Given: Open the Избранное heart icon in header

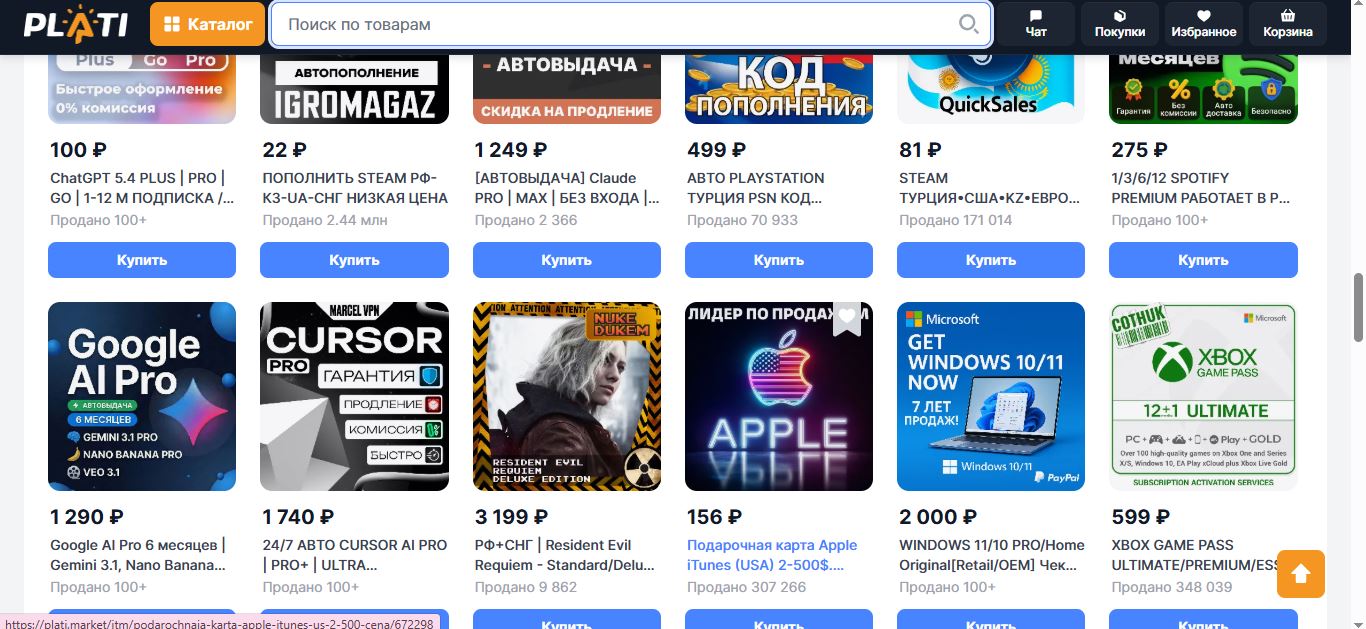Looking at the screenshot, I should tap(1204, 24).
